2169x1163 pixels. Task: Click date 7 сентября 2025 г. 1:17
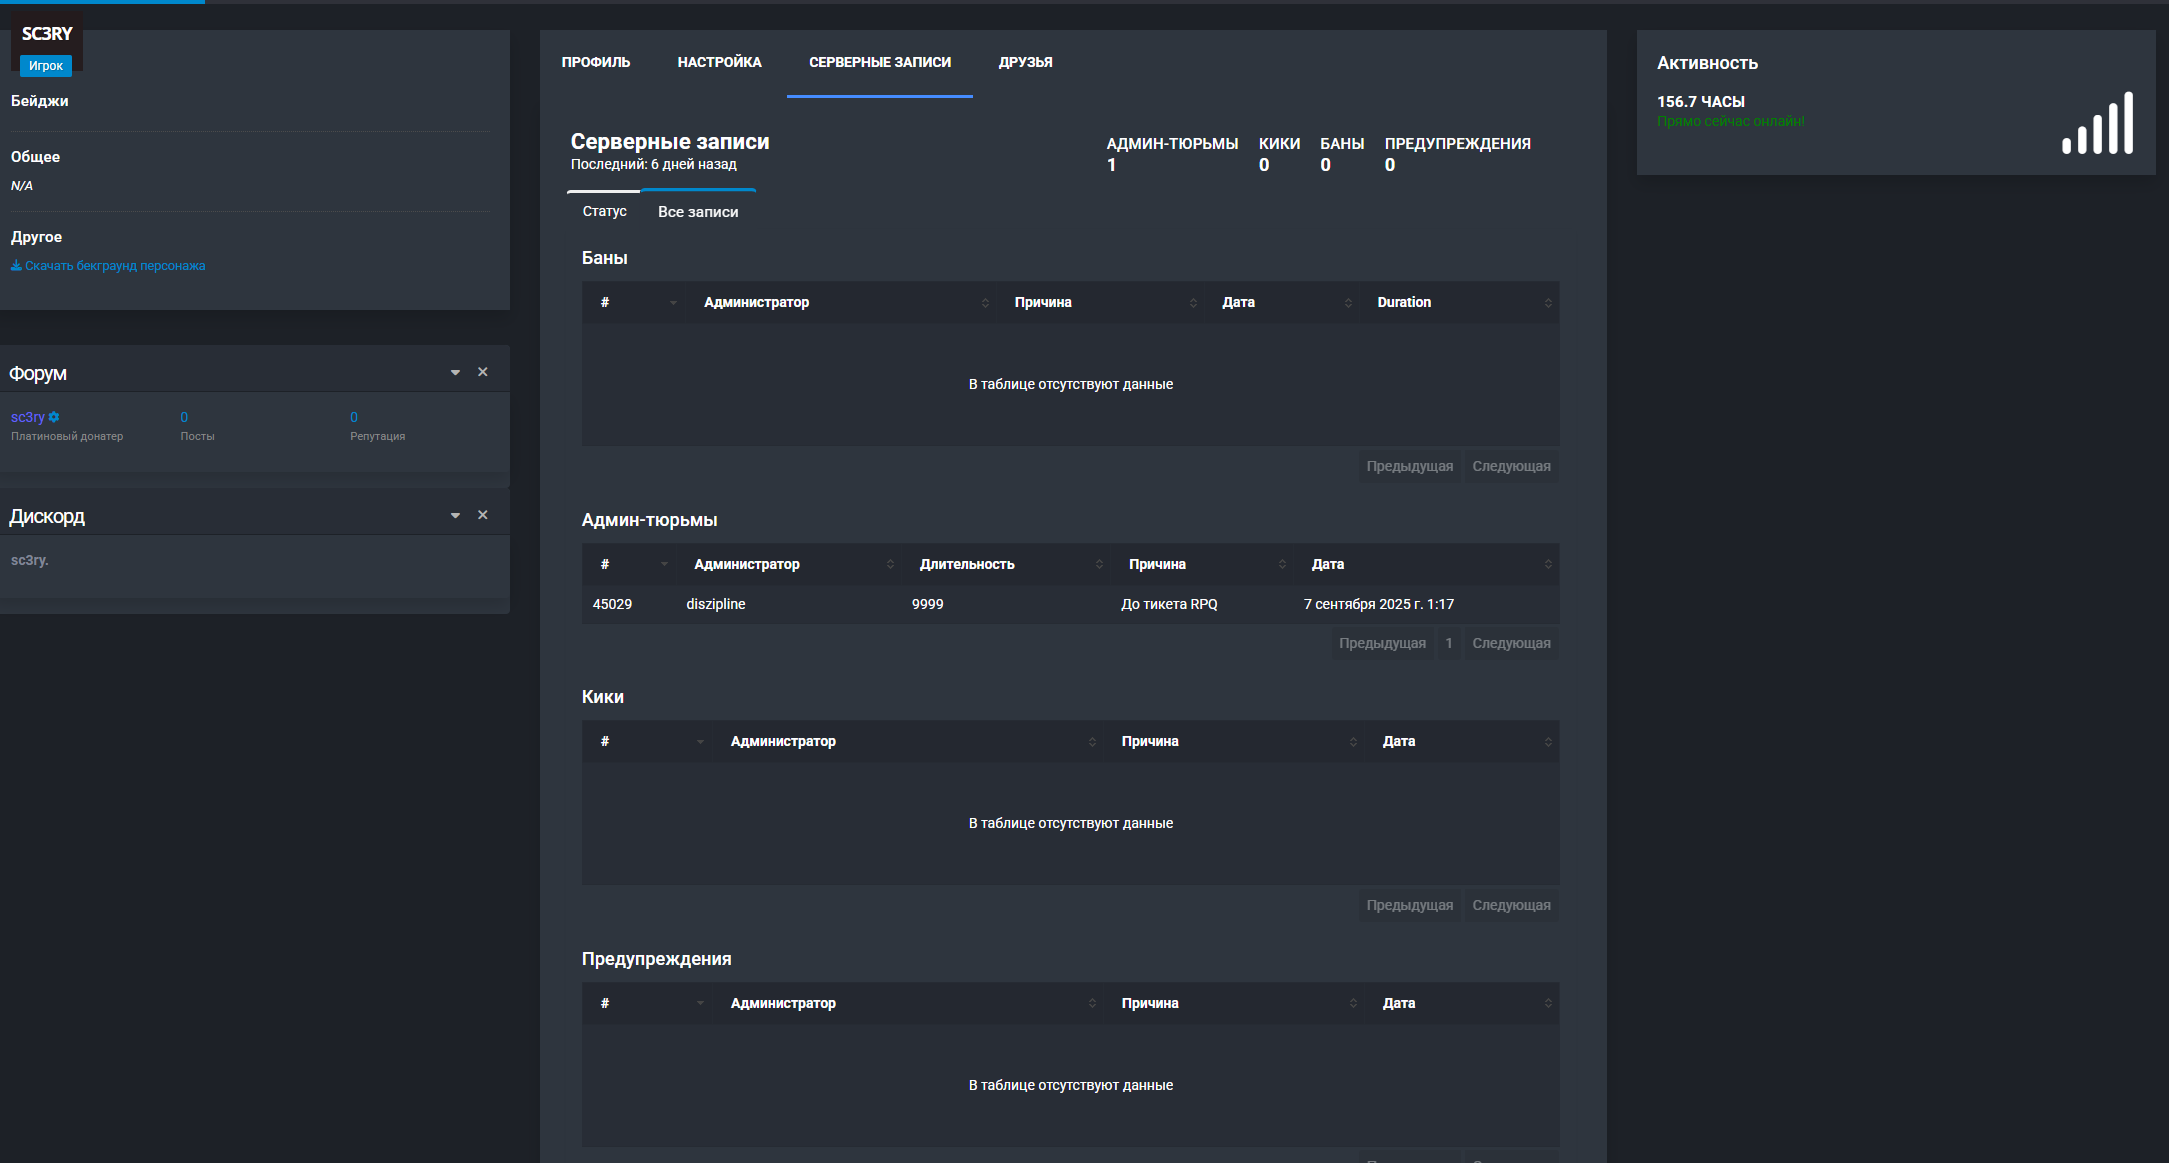pos(1378,604)
